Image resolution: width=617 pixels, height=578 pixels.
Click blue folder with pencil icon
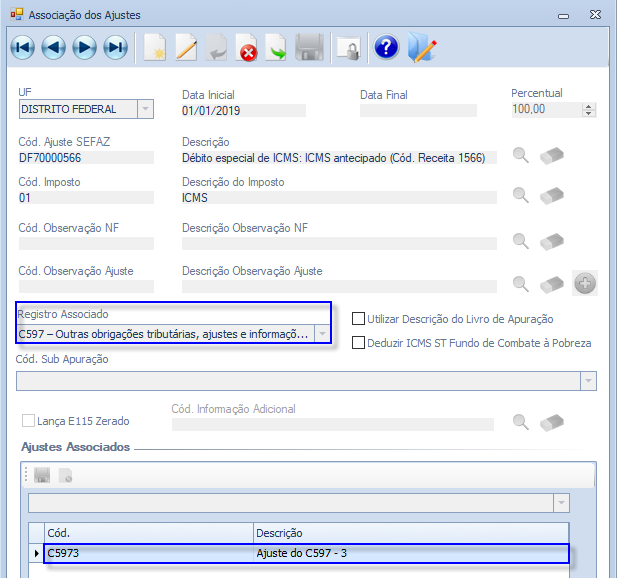(422, 48)
